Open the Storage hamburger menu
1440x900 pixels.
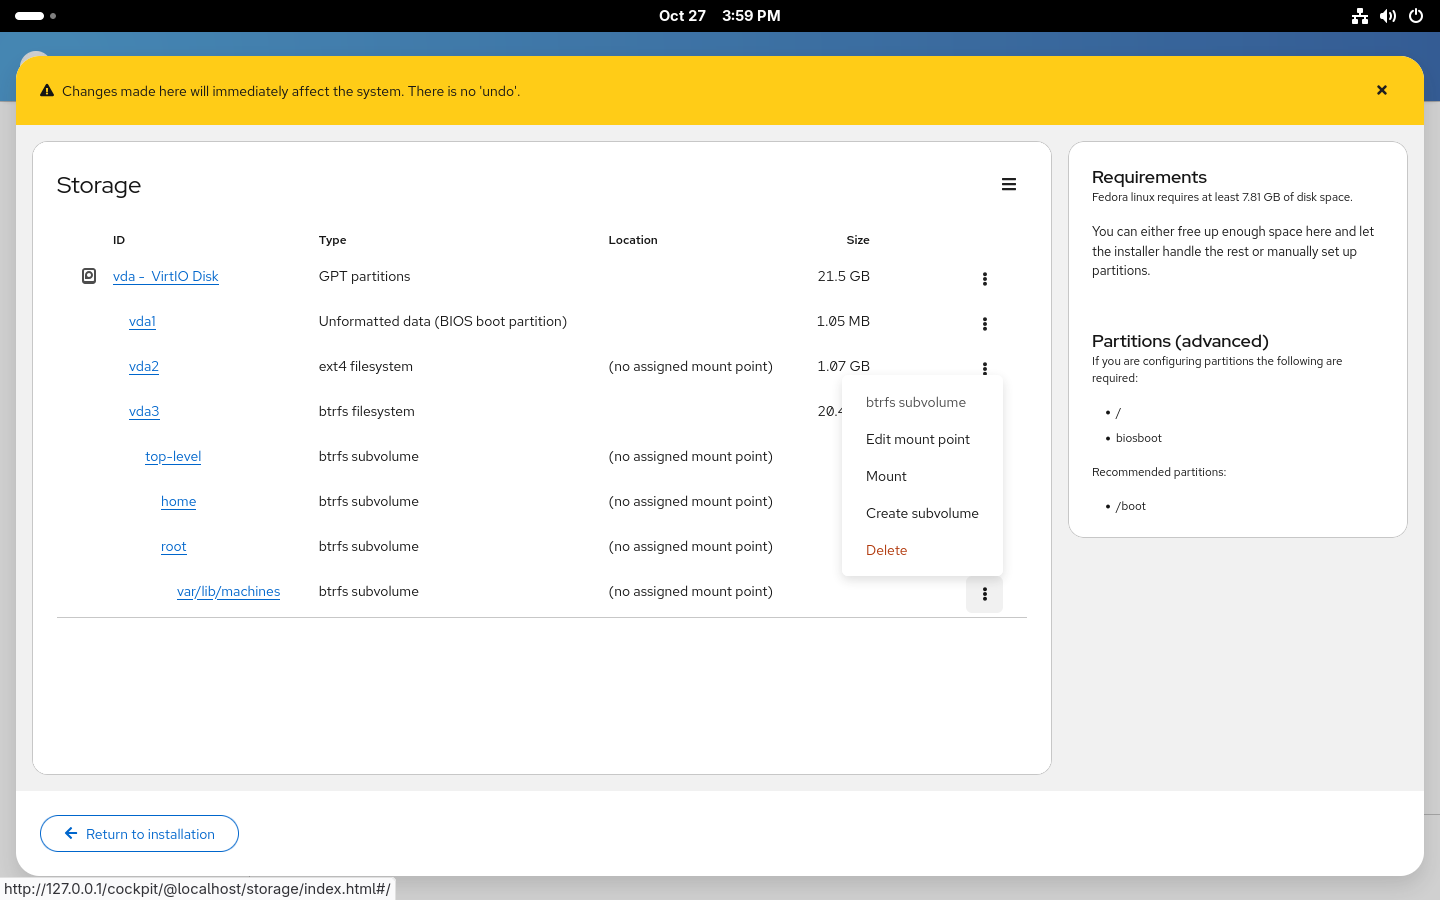1009,184
